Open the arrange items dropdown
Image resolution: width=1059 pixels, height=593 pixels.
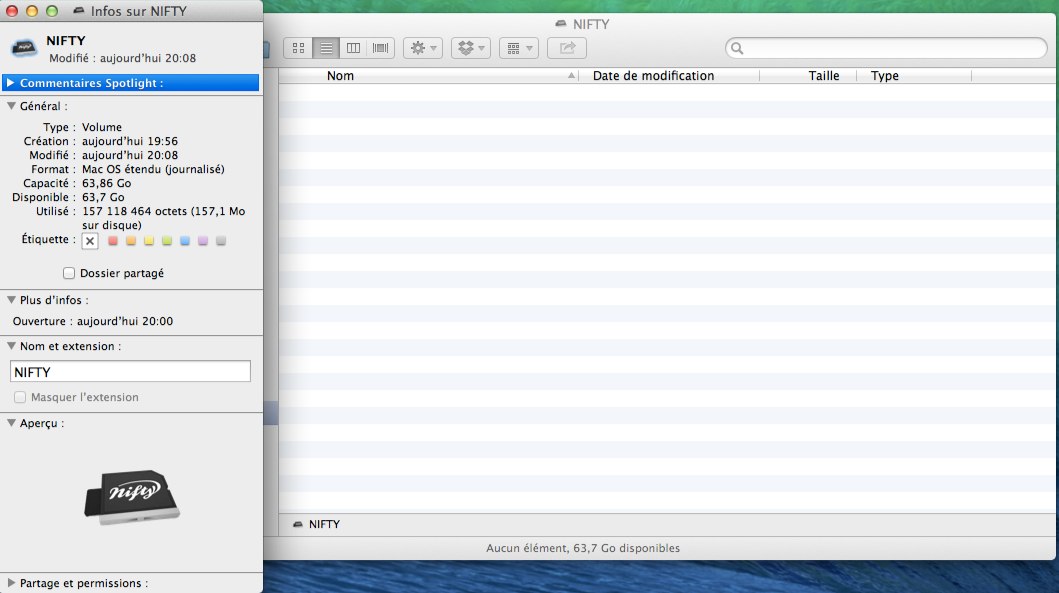[x=519, y=48]
